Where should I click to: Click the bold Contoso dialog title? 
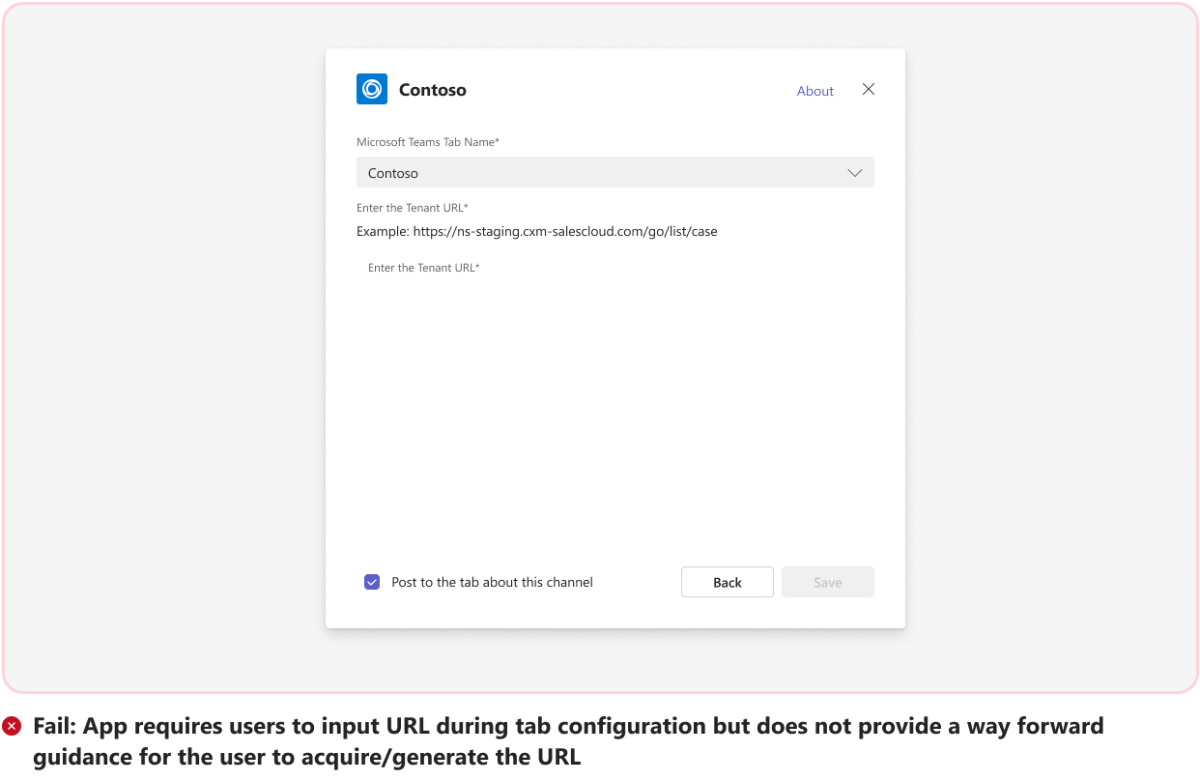tap(432, 90)
